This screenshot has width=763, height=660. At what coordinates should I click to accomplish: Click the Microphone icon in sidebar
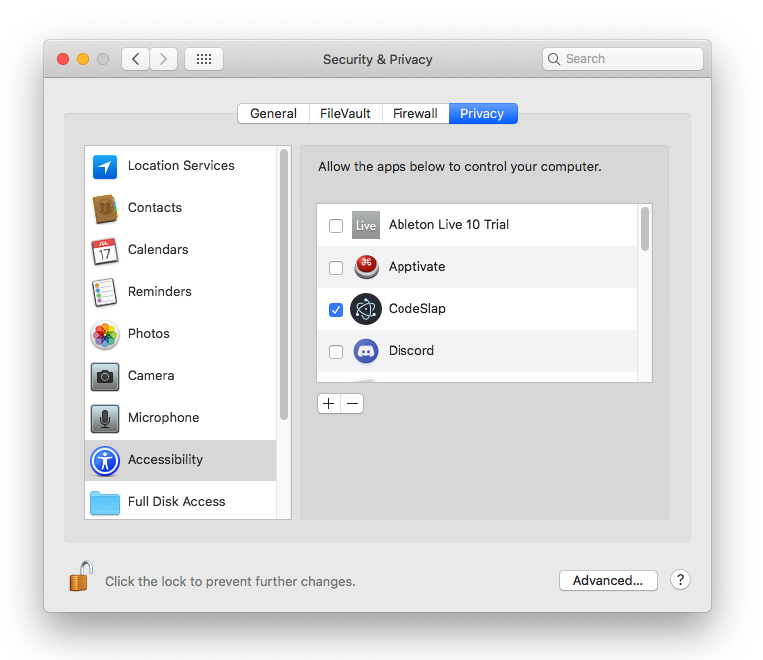coord(105,419)
